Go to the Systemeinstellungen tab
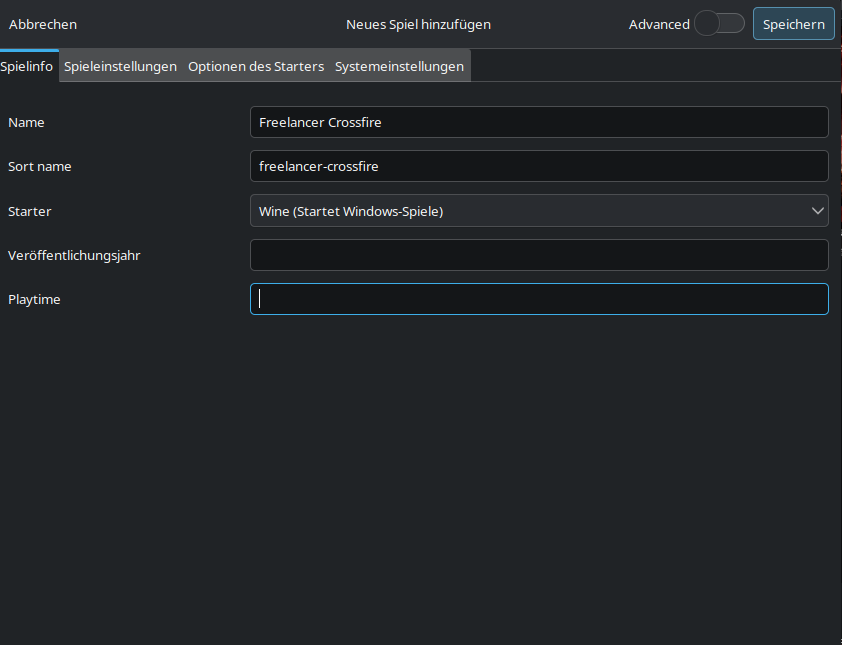This screenshot has height=645, width=842. (x=399, y=66)
